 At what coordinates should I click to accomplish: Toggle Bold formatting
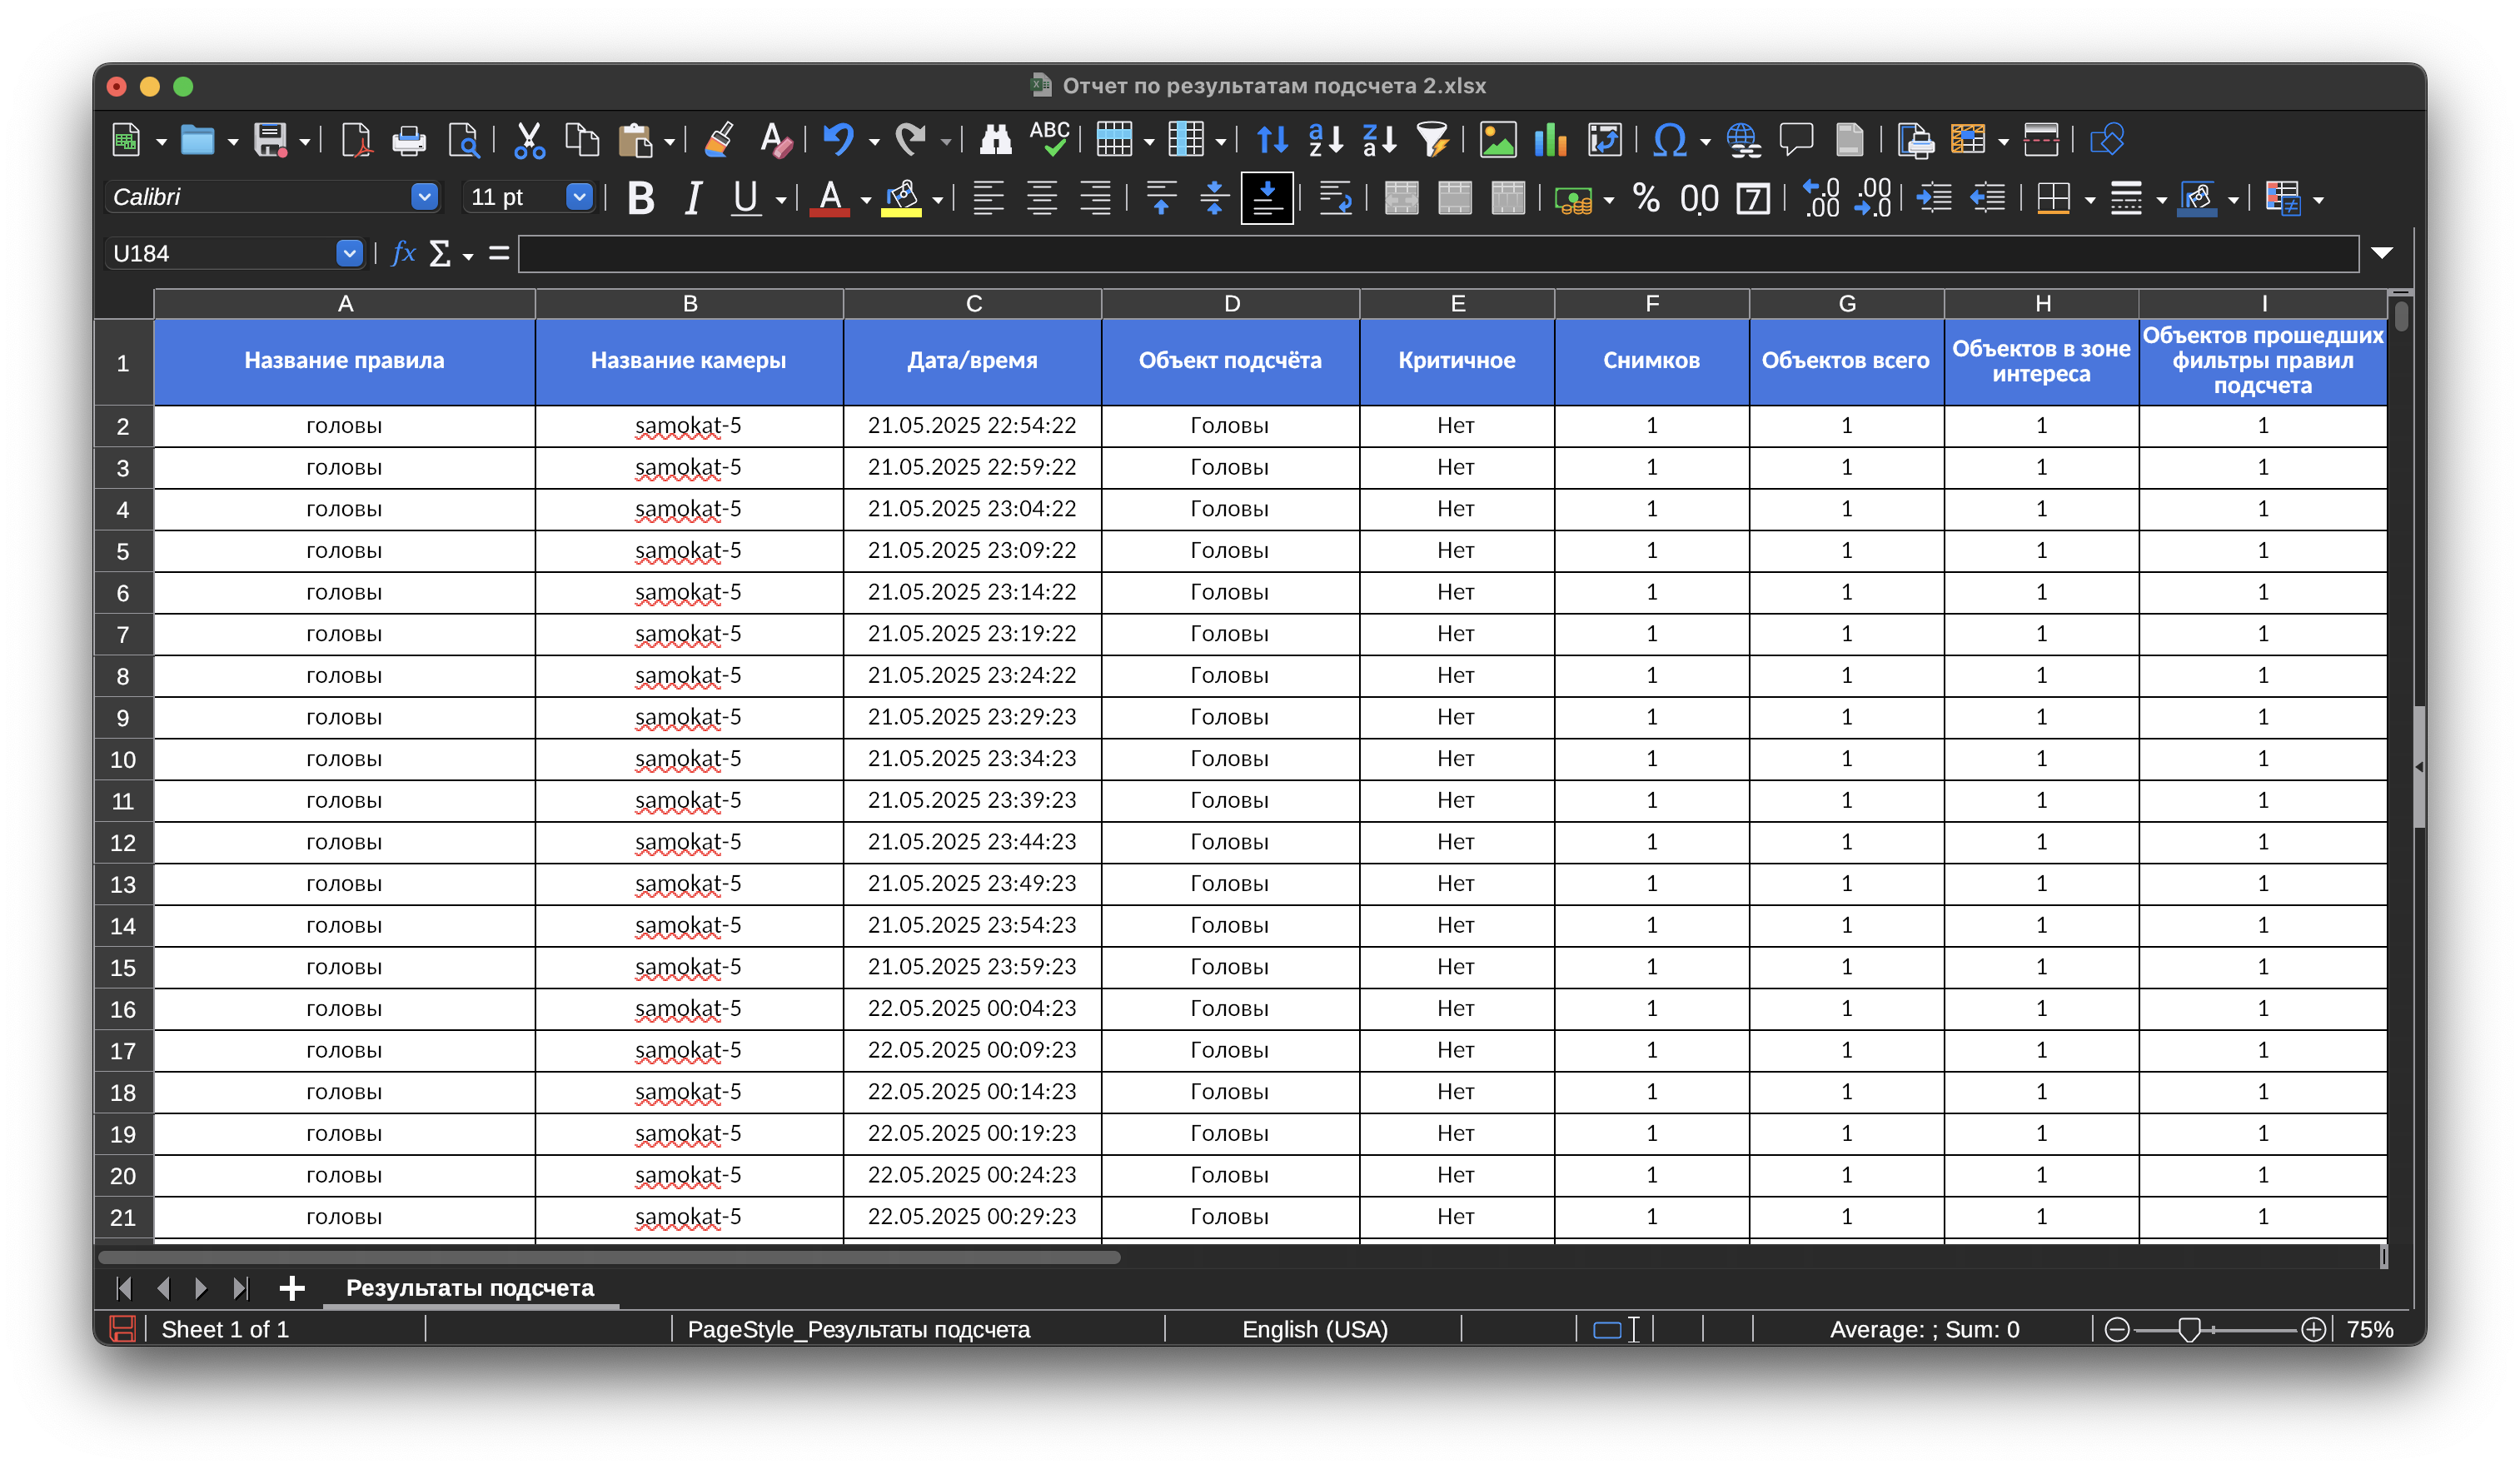tap(640, 198)
